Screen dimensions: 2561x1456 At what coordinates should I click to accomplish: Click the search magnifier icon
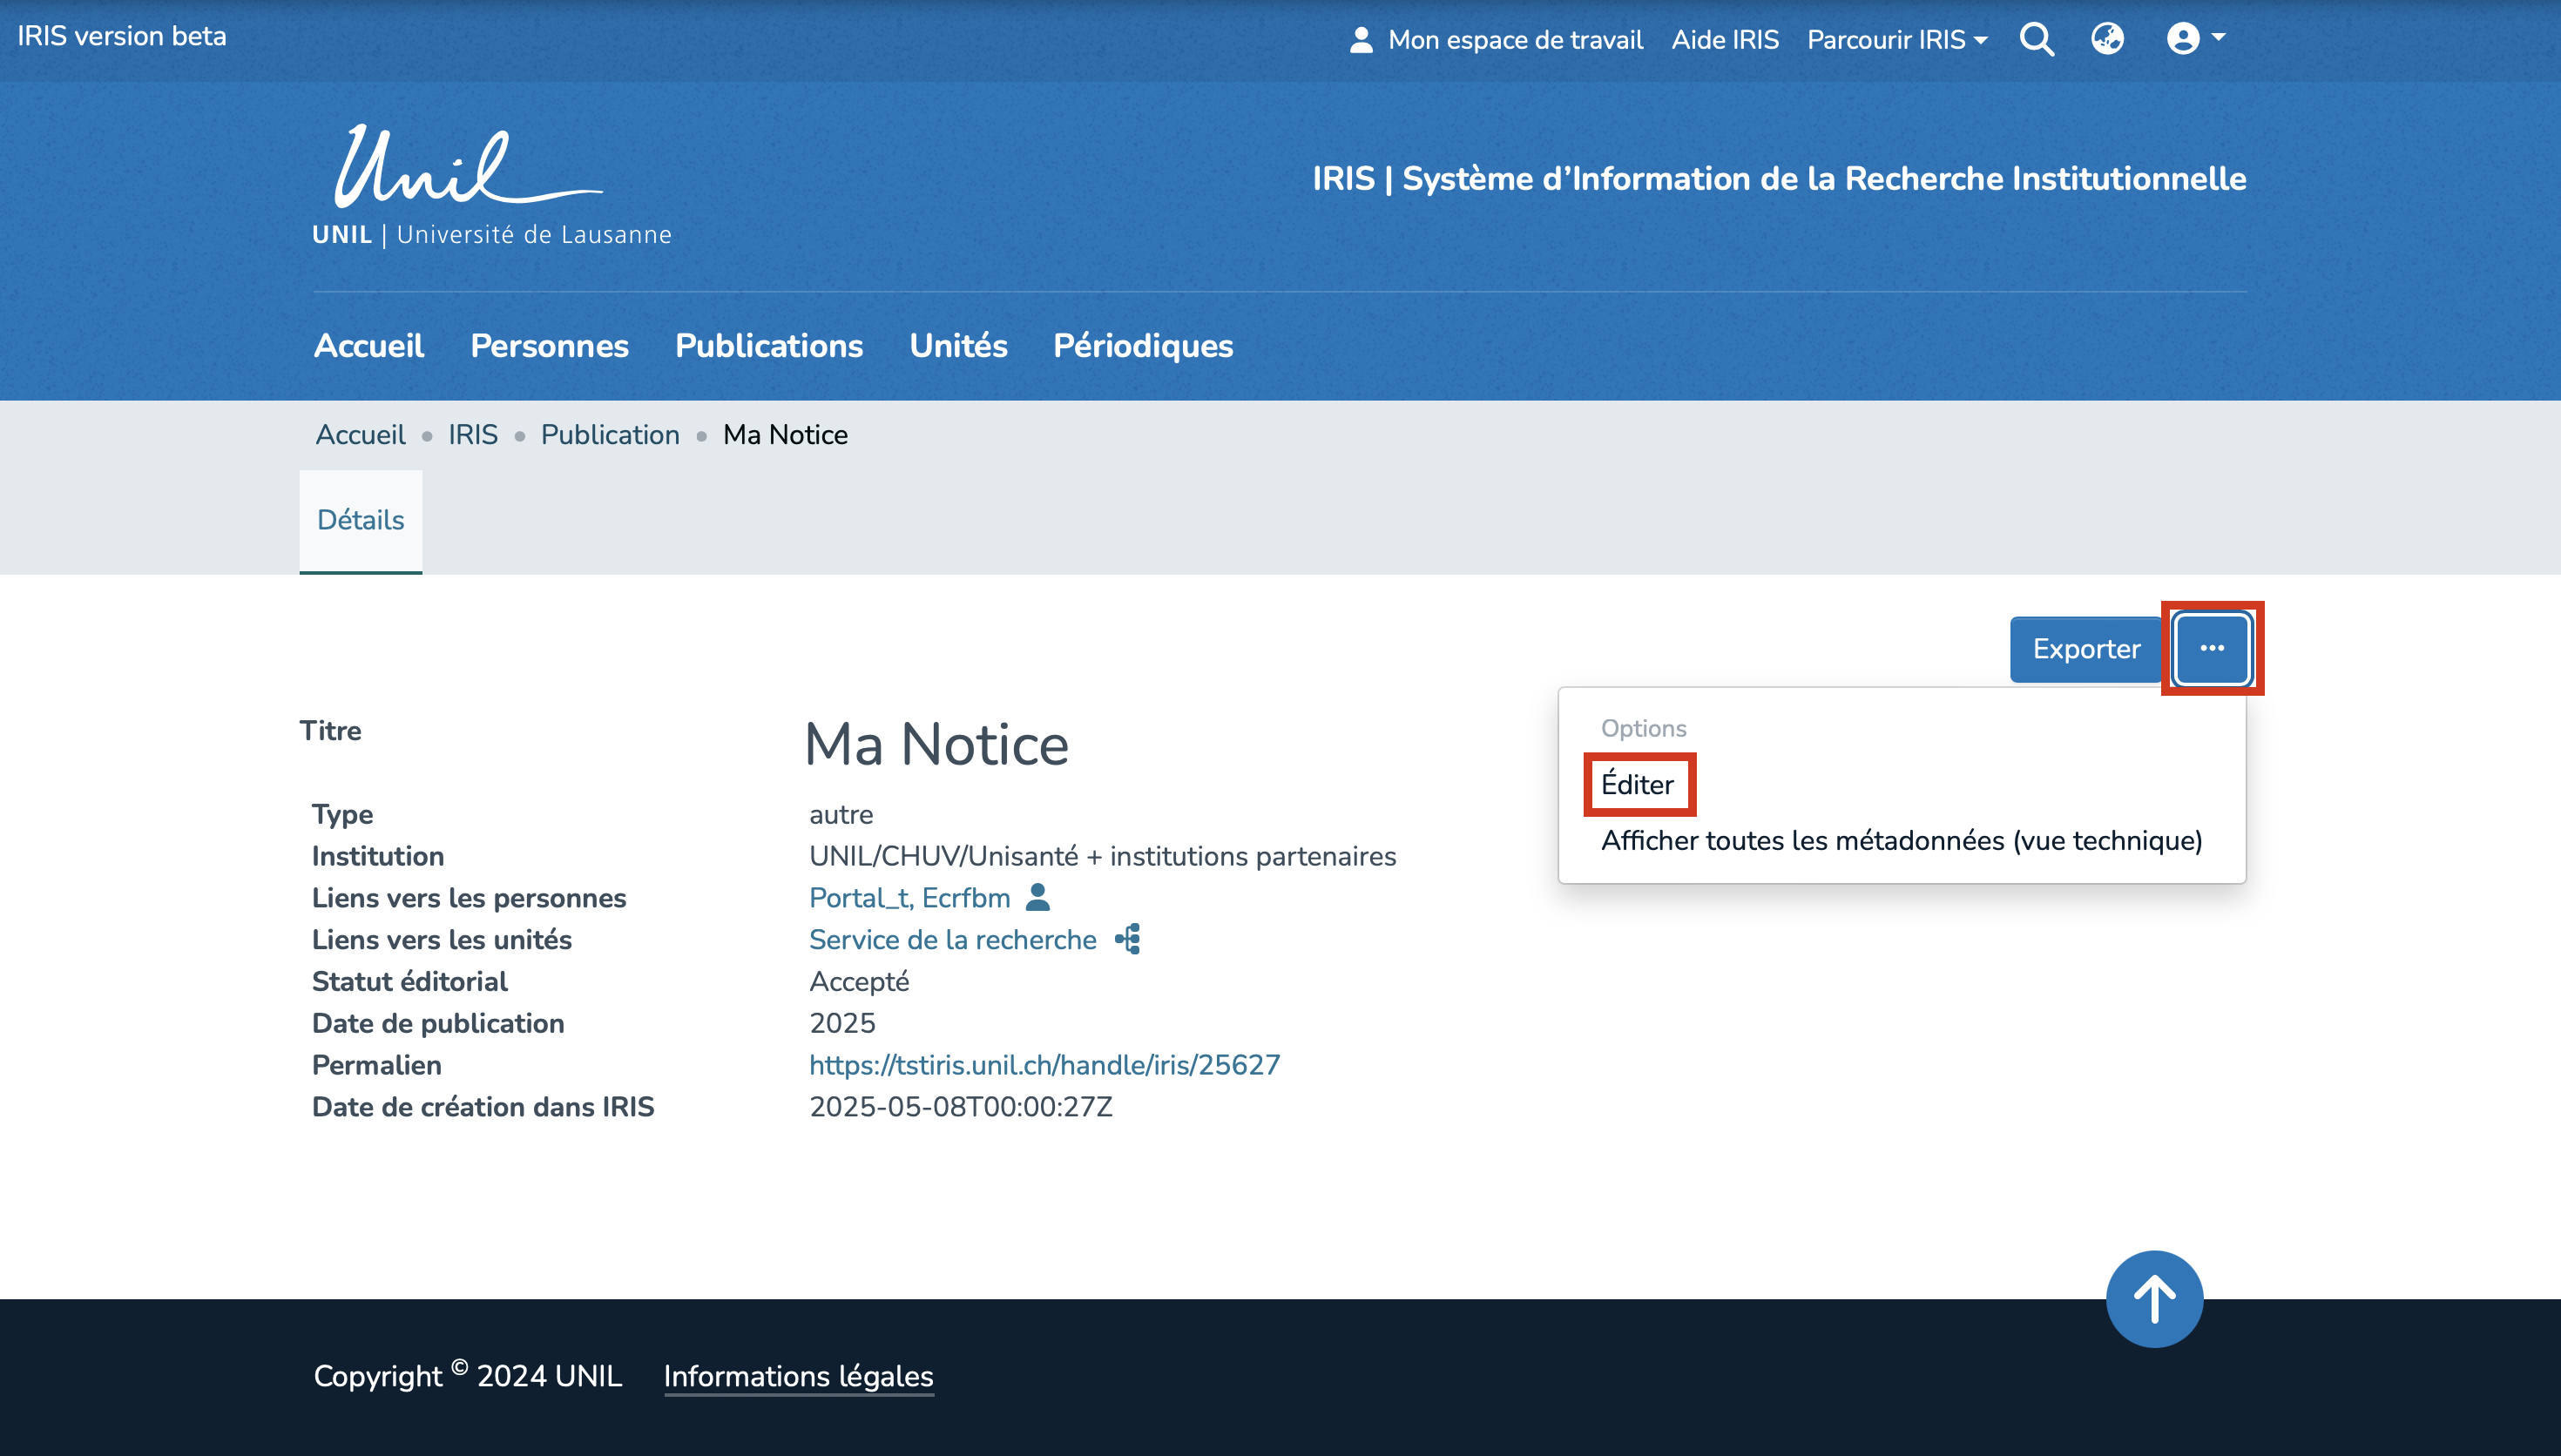click(x=2036, y=40)
